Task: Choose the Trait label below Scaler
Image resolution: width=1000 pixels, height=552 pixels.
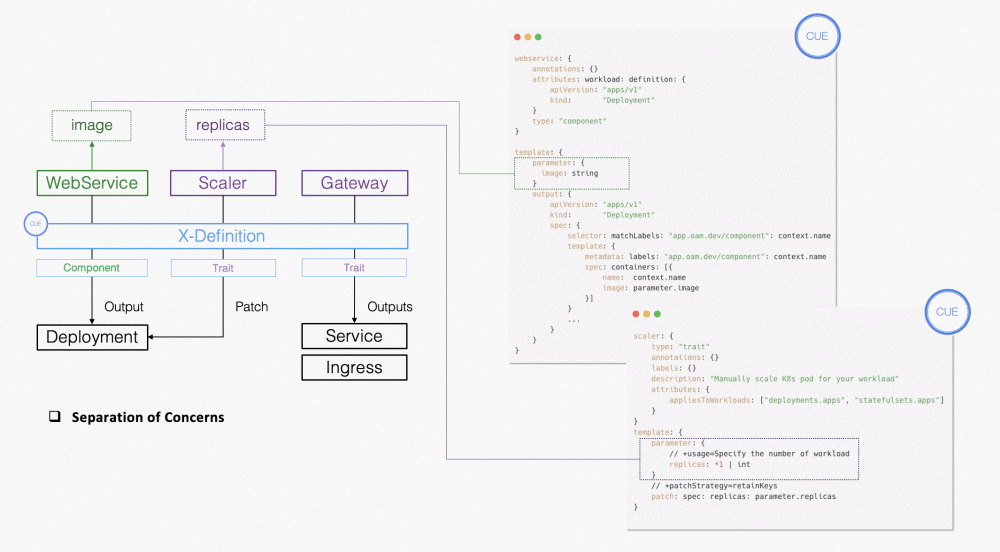Action: pos(222,268)
